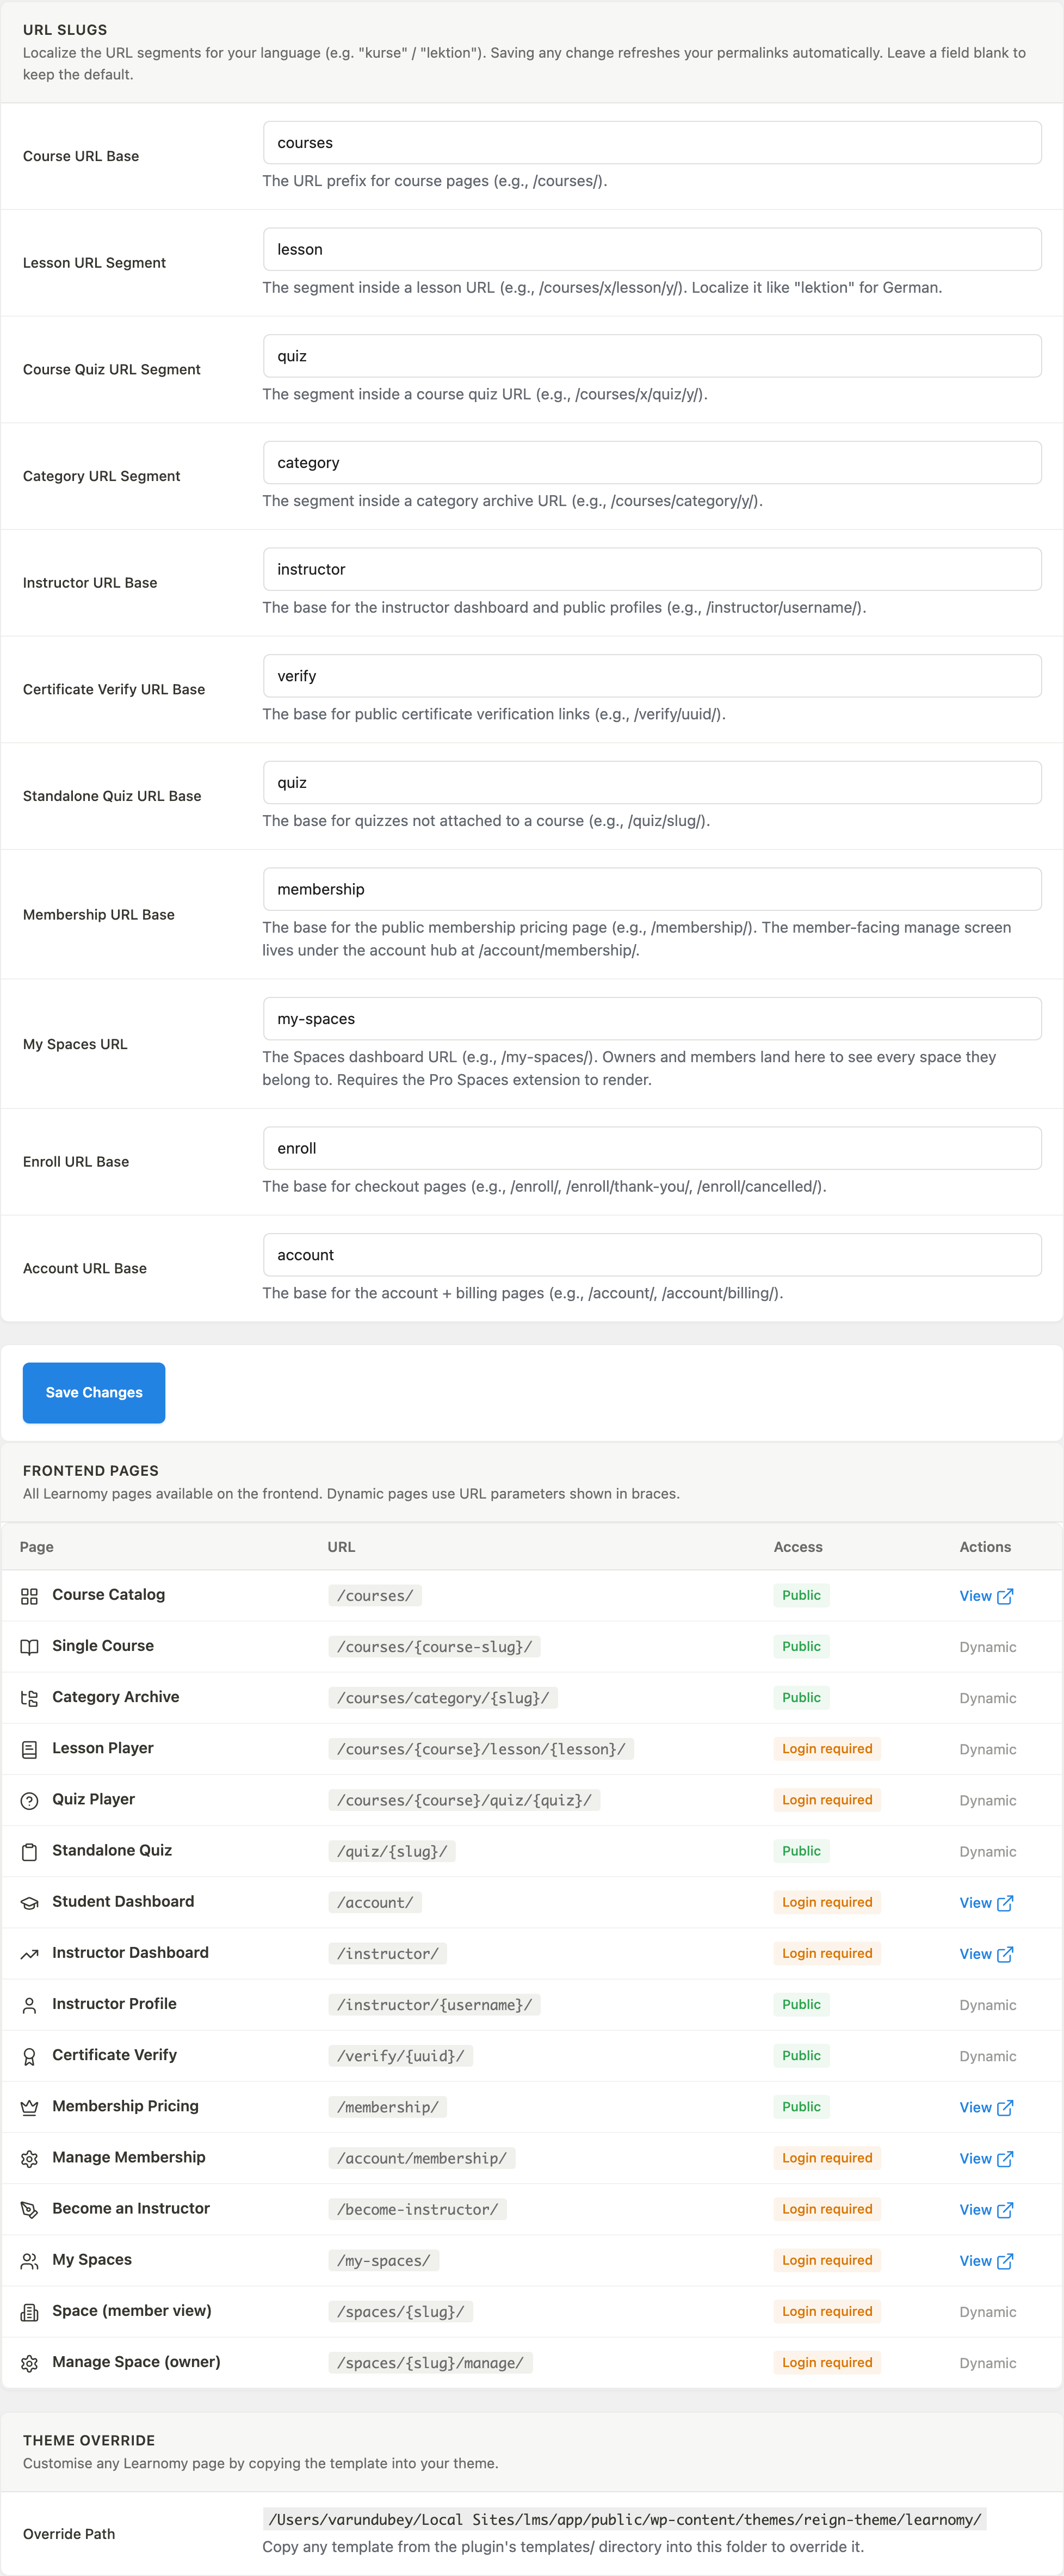Click the Certificate Verify award icon
Viewport: 1064px width, 2576px height.
(29, 2056)
